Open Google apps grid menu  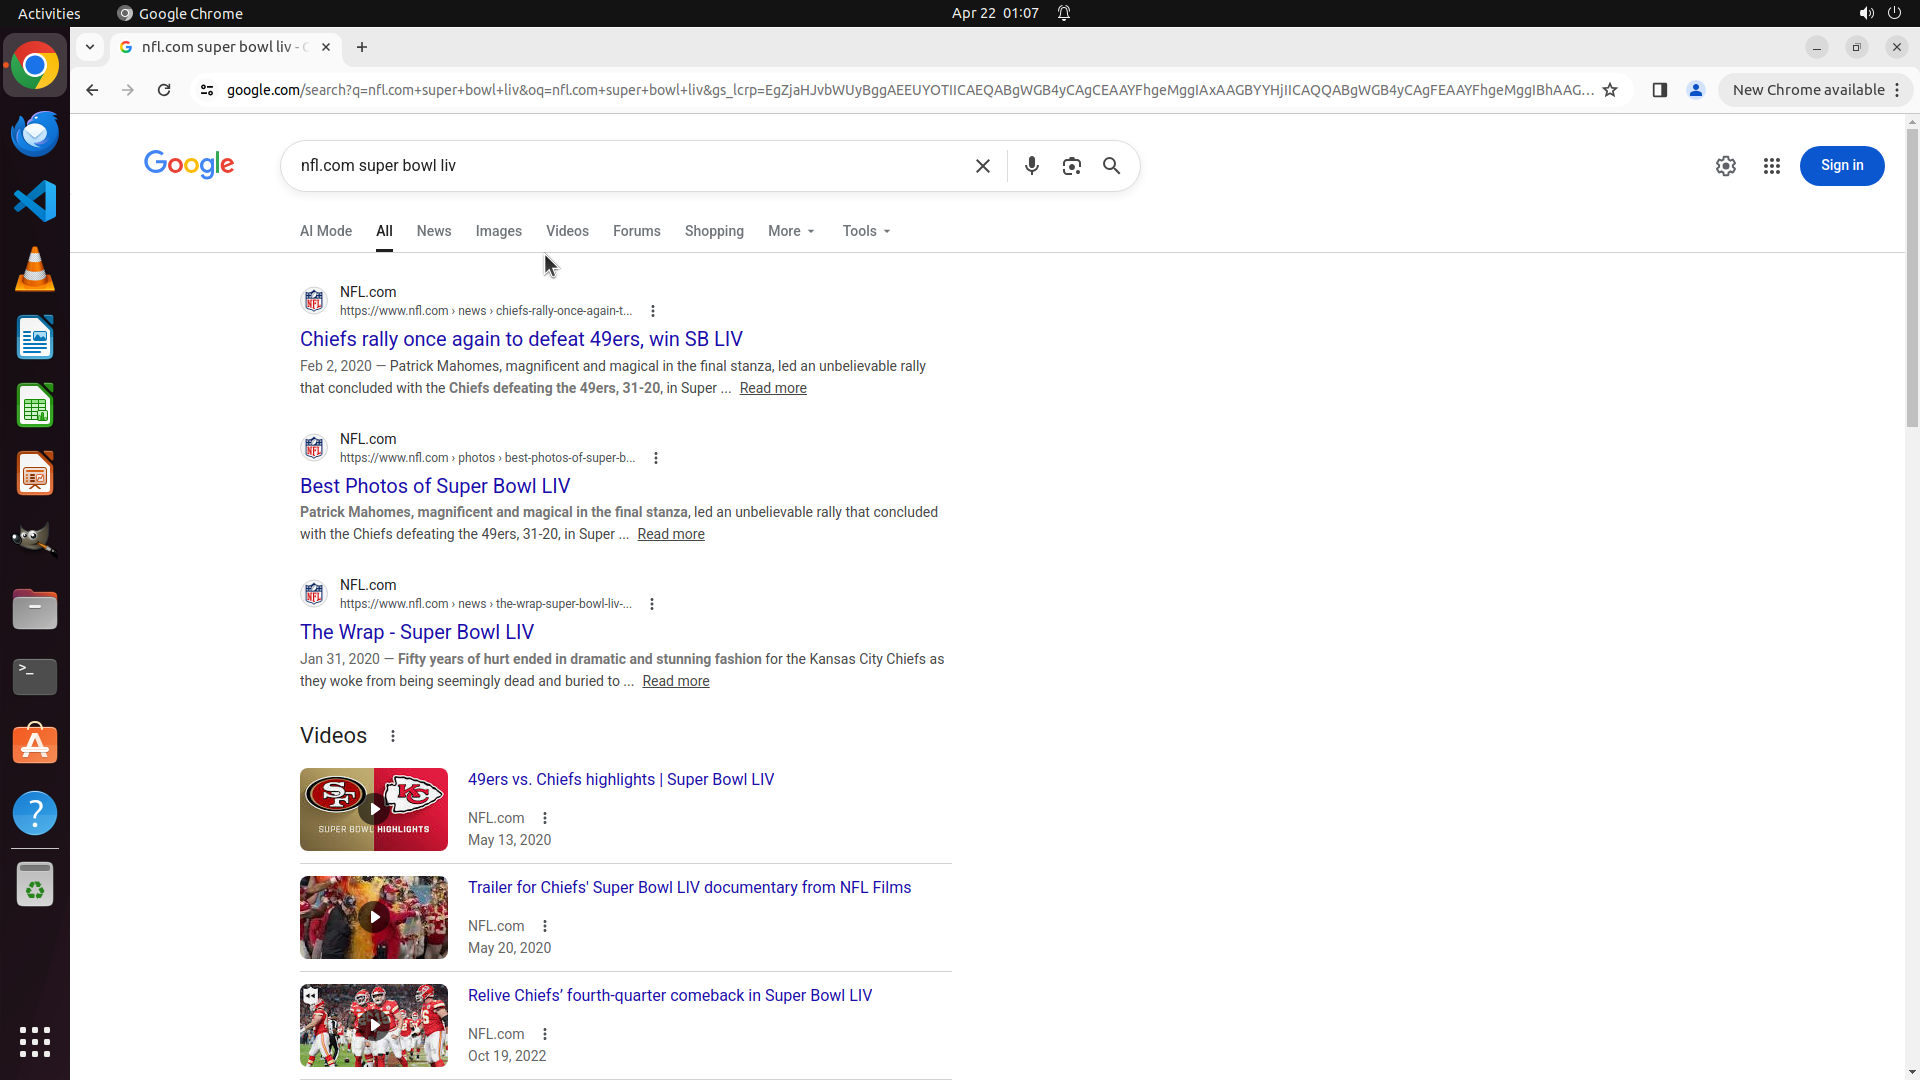[1771, 166]
